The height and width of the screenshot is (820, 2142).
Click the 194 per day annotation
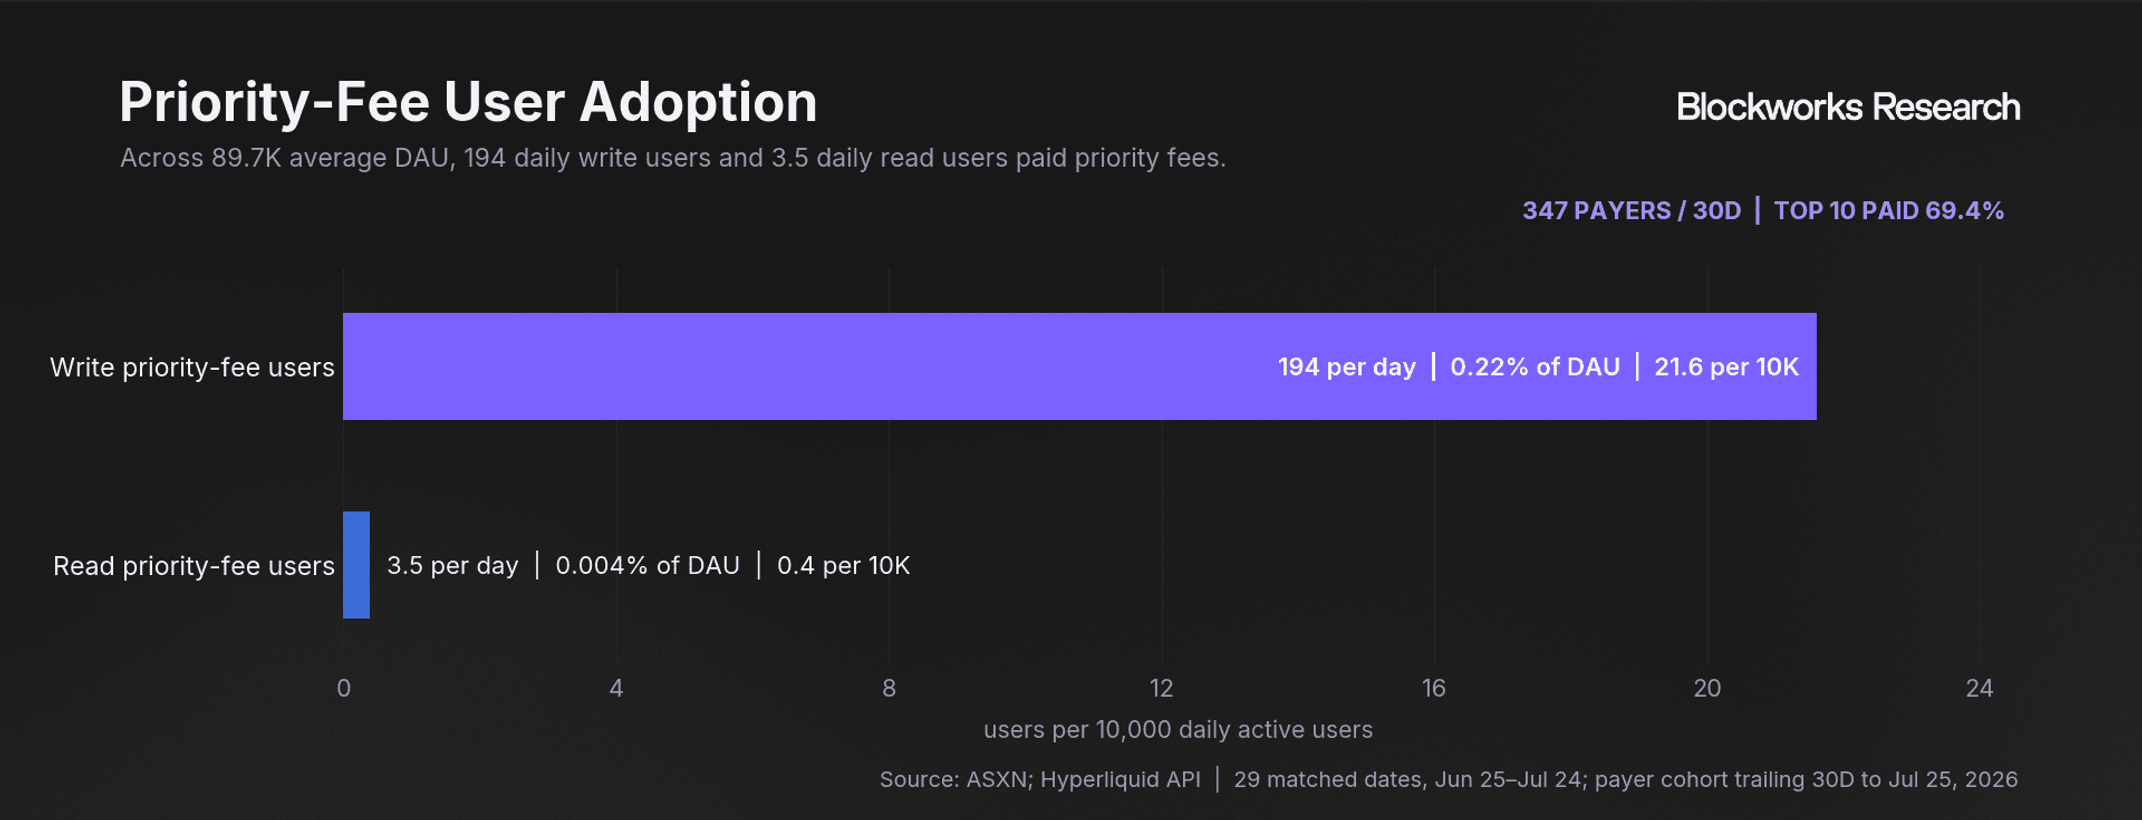[1346, 367]
